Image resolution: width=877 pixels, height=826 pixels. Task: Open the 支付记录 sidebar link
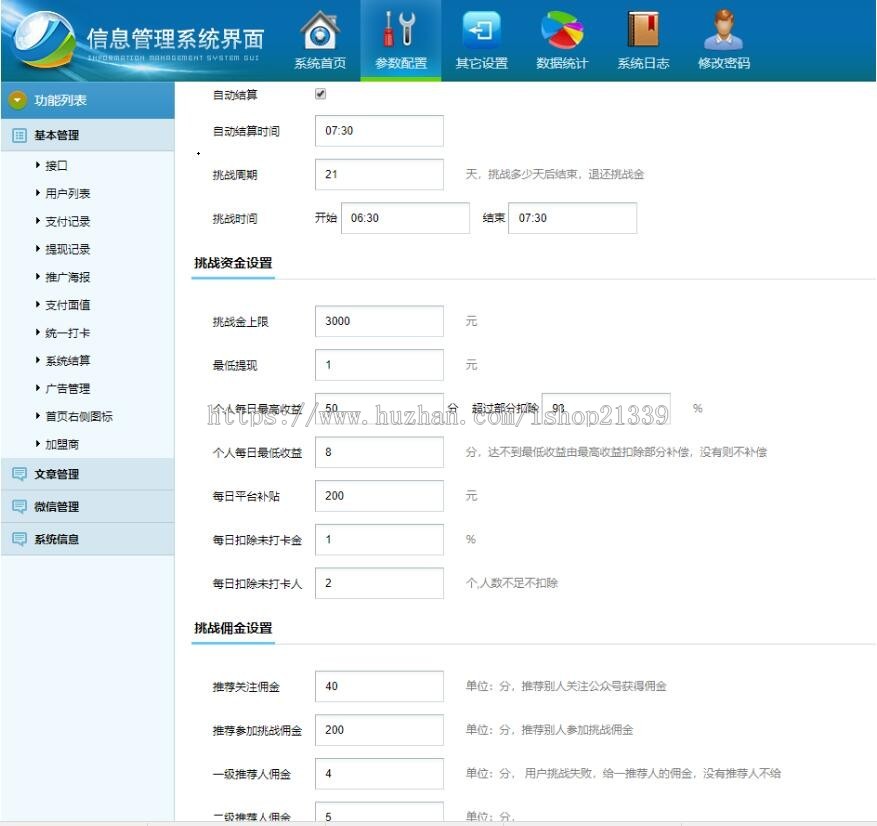tap(68, 221)
